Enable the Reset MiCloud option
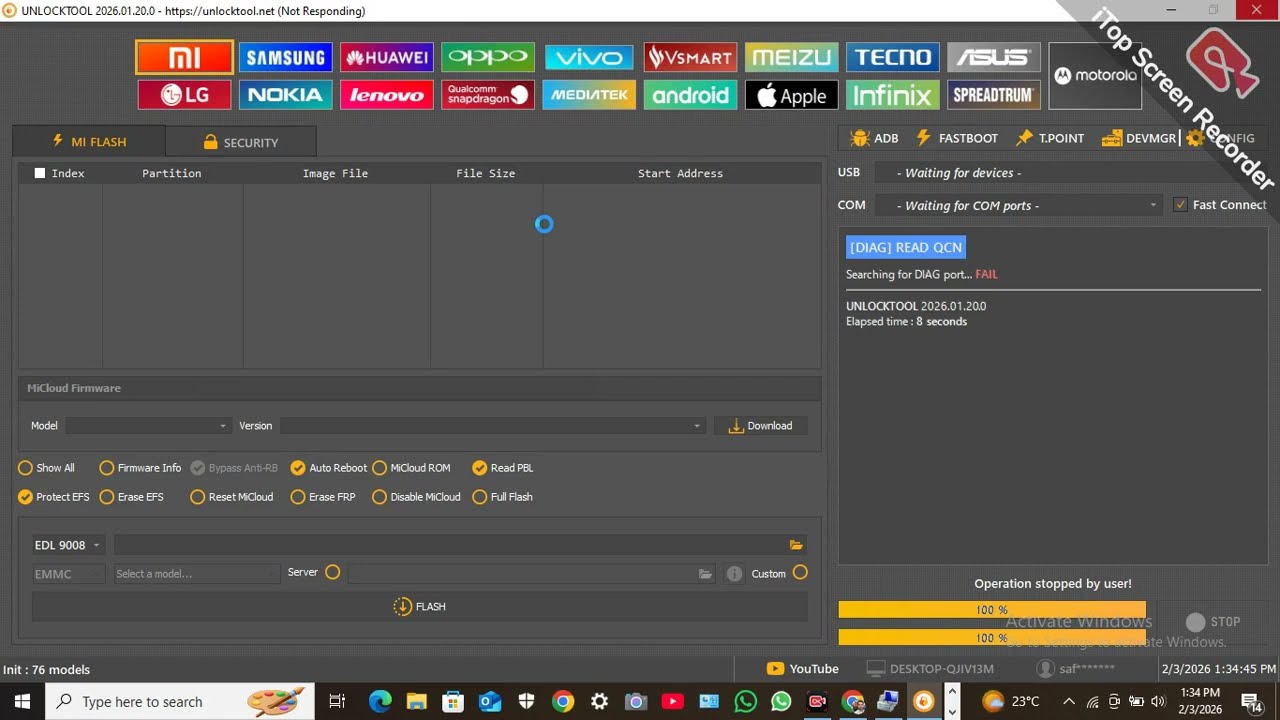This screenshot has height=720, width=1280. [x=232, y=497]
